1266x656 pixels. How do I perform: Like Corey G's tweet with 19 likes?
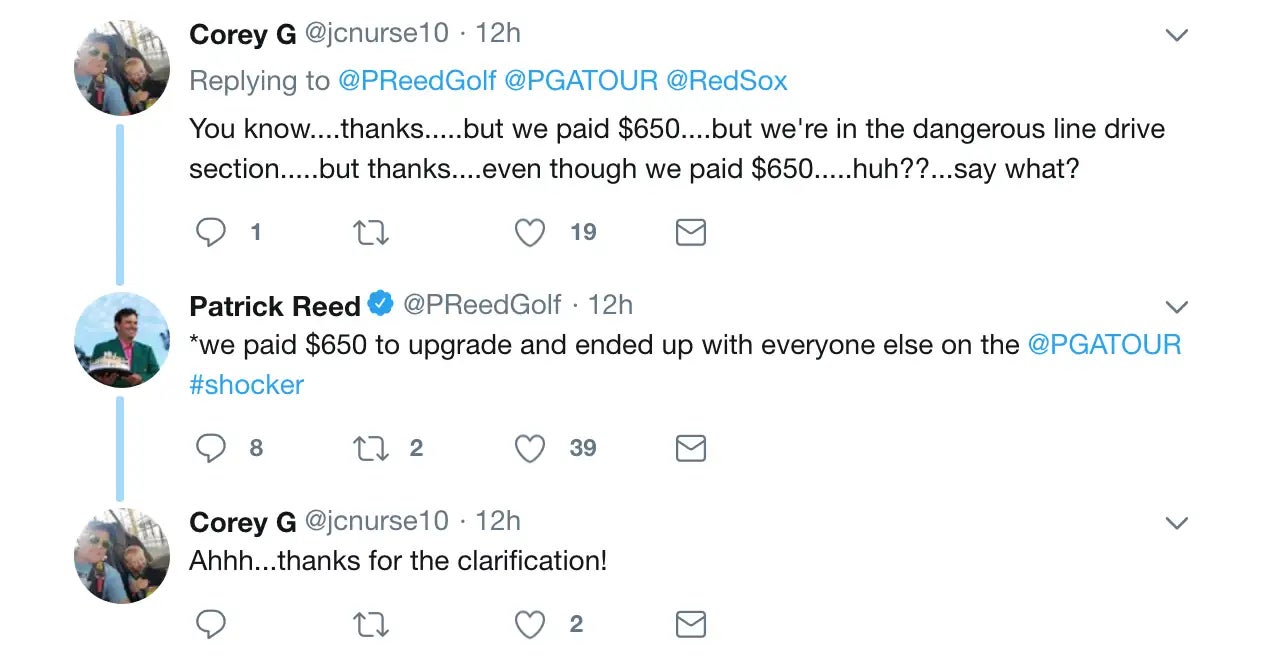(x=530, y=232)
